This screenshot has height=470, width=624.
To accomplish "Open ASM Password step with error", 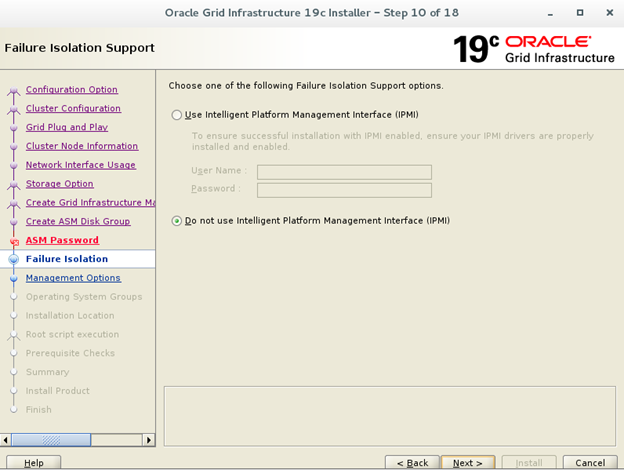I will (62, 240).
